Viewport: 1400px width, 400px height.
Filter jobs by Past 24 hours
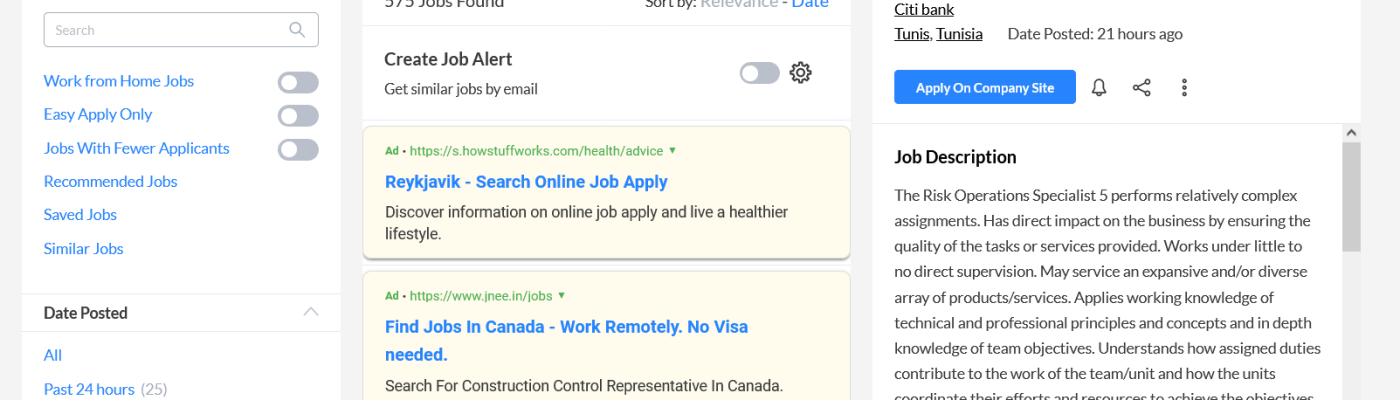(x=89, y=389)
